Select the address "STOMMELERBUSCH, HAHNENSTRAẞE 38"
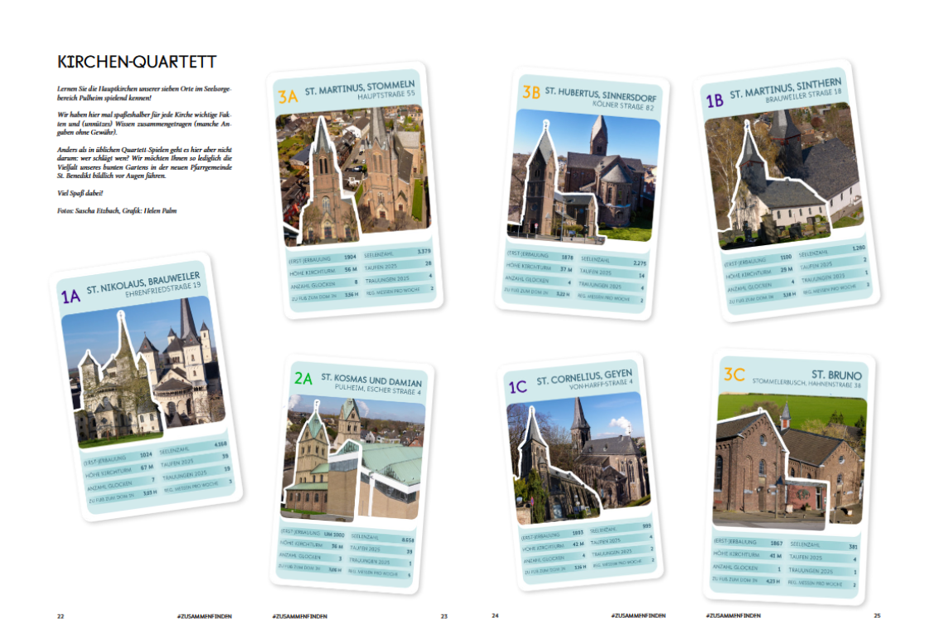The width and height of the screenshot is (929, 619). 807,383
